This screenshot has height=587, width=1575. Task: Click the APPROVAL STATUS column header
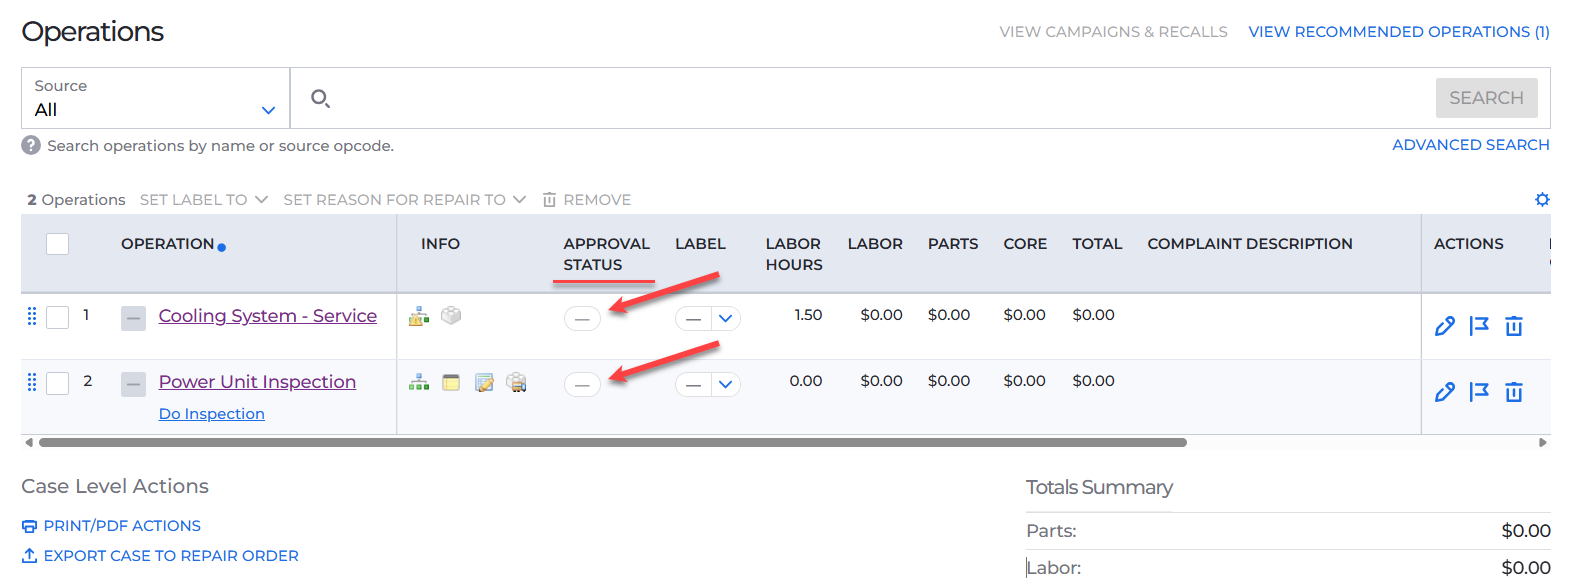click(x=606, y=254)
